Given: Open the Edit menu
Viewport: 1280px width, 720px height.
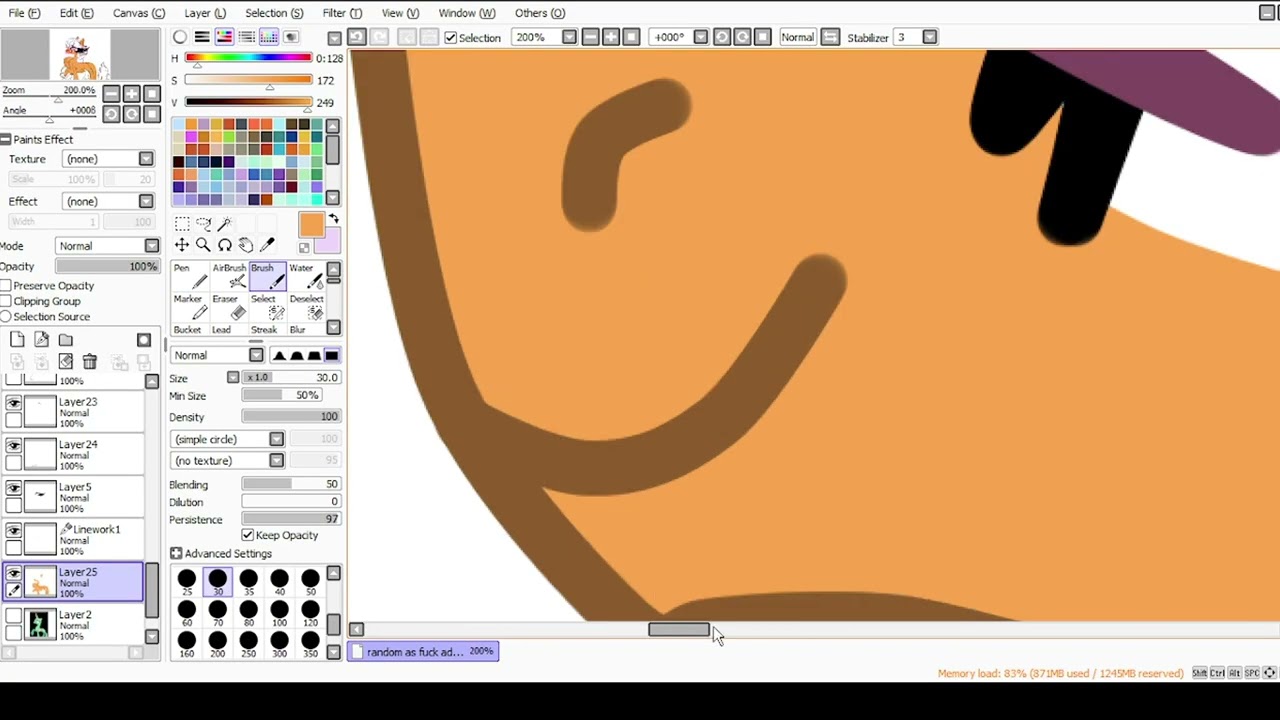Looking at the screenshot, I should tap(76, 13).
